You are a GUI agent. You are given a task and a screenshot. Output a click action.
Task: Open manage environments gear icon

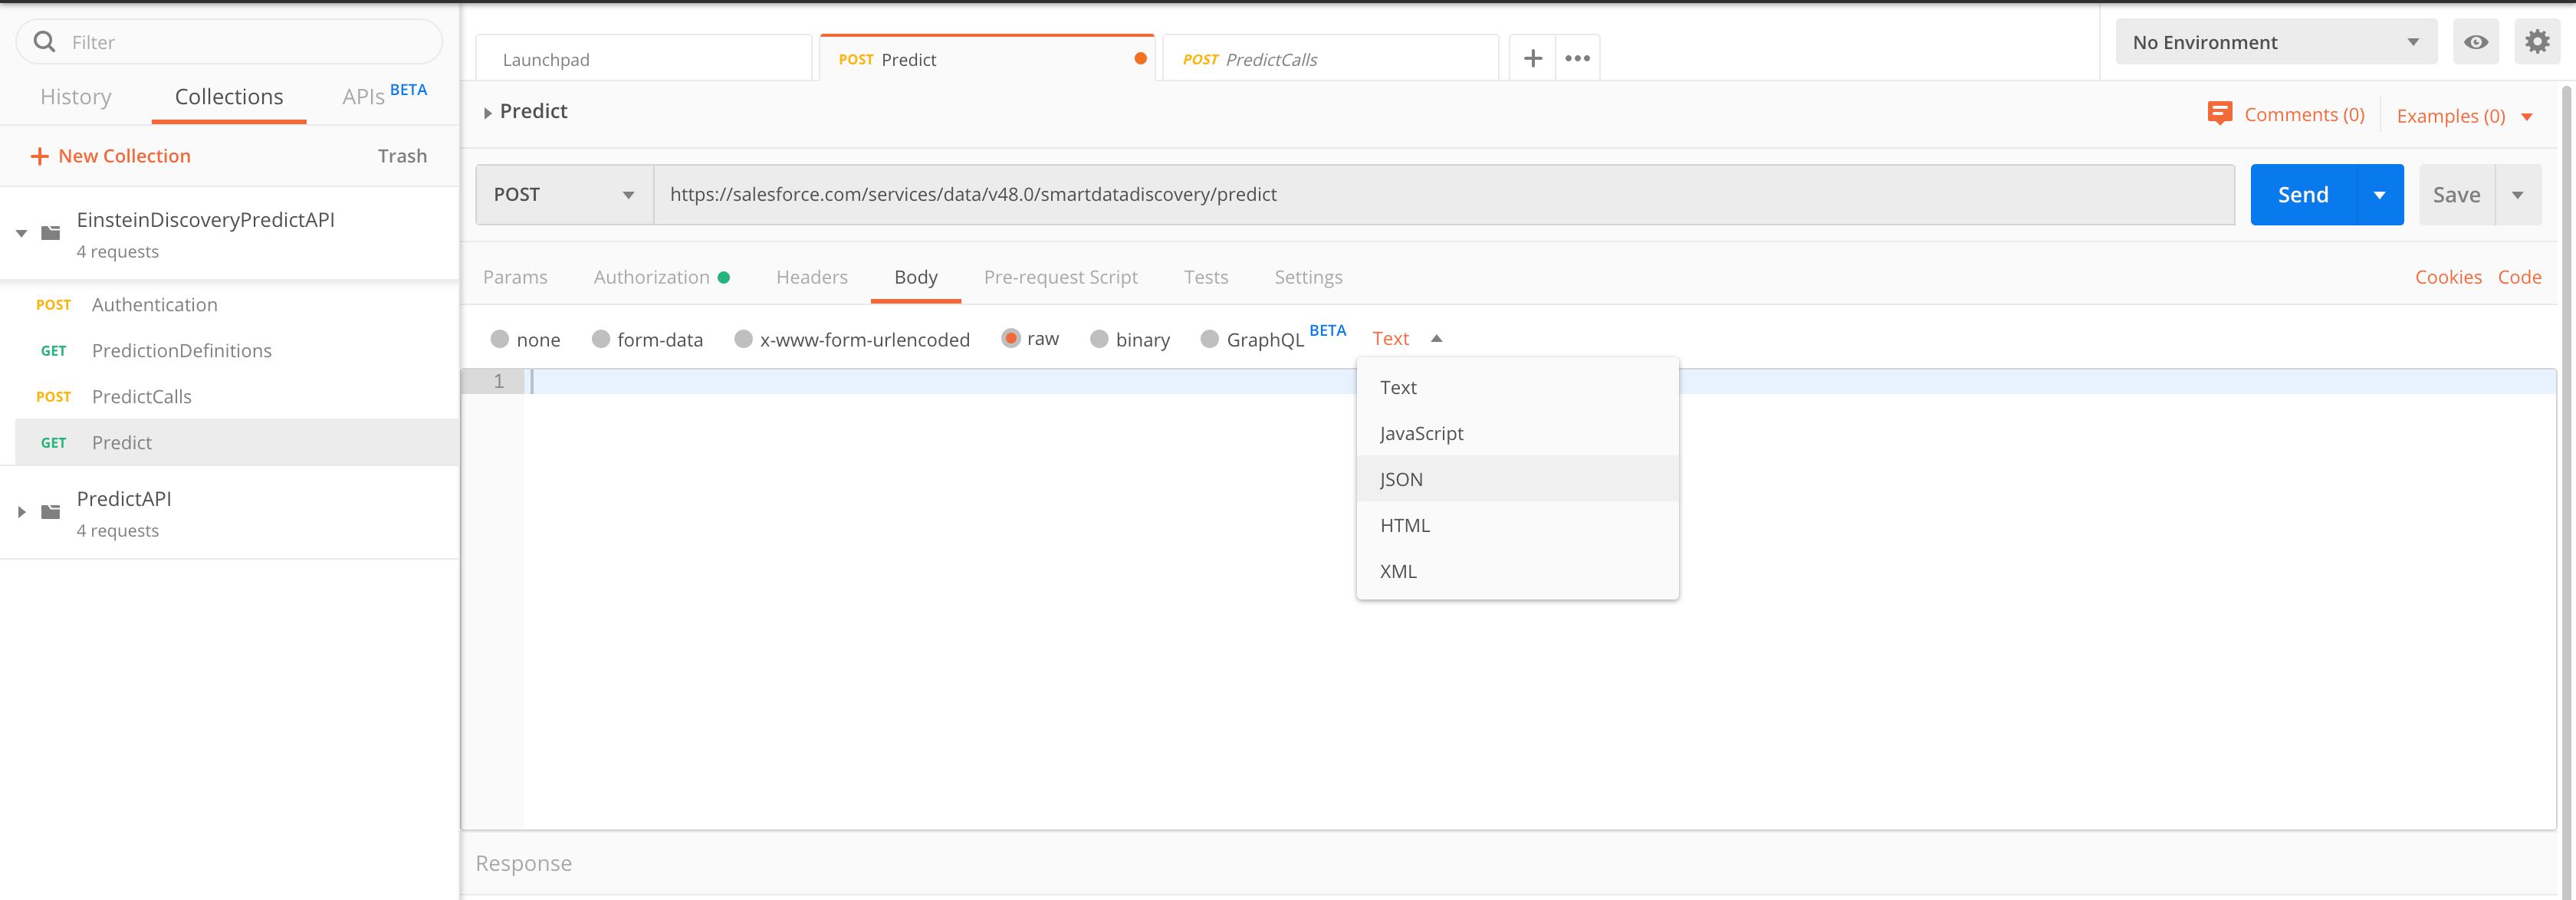click(2536, 42)
